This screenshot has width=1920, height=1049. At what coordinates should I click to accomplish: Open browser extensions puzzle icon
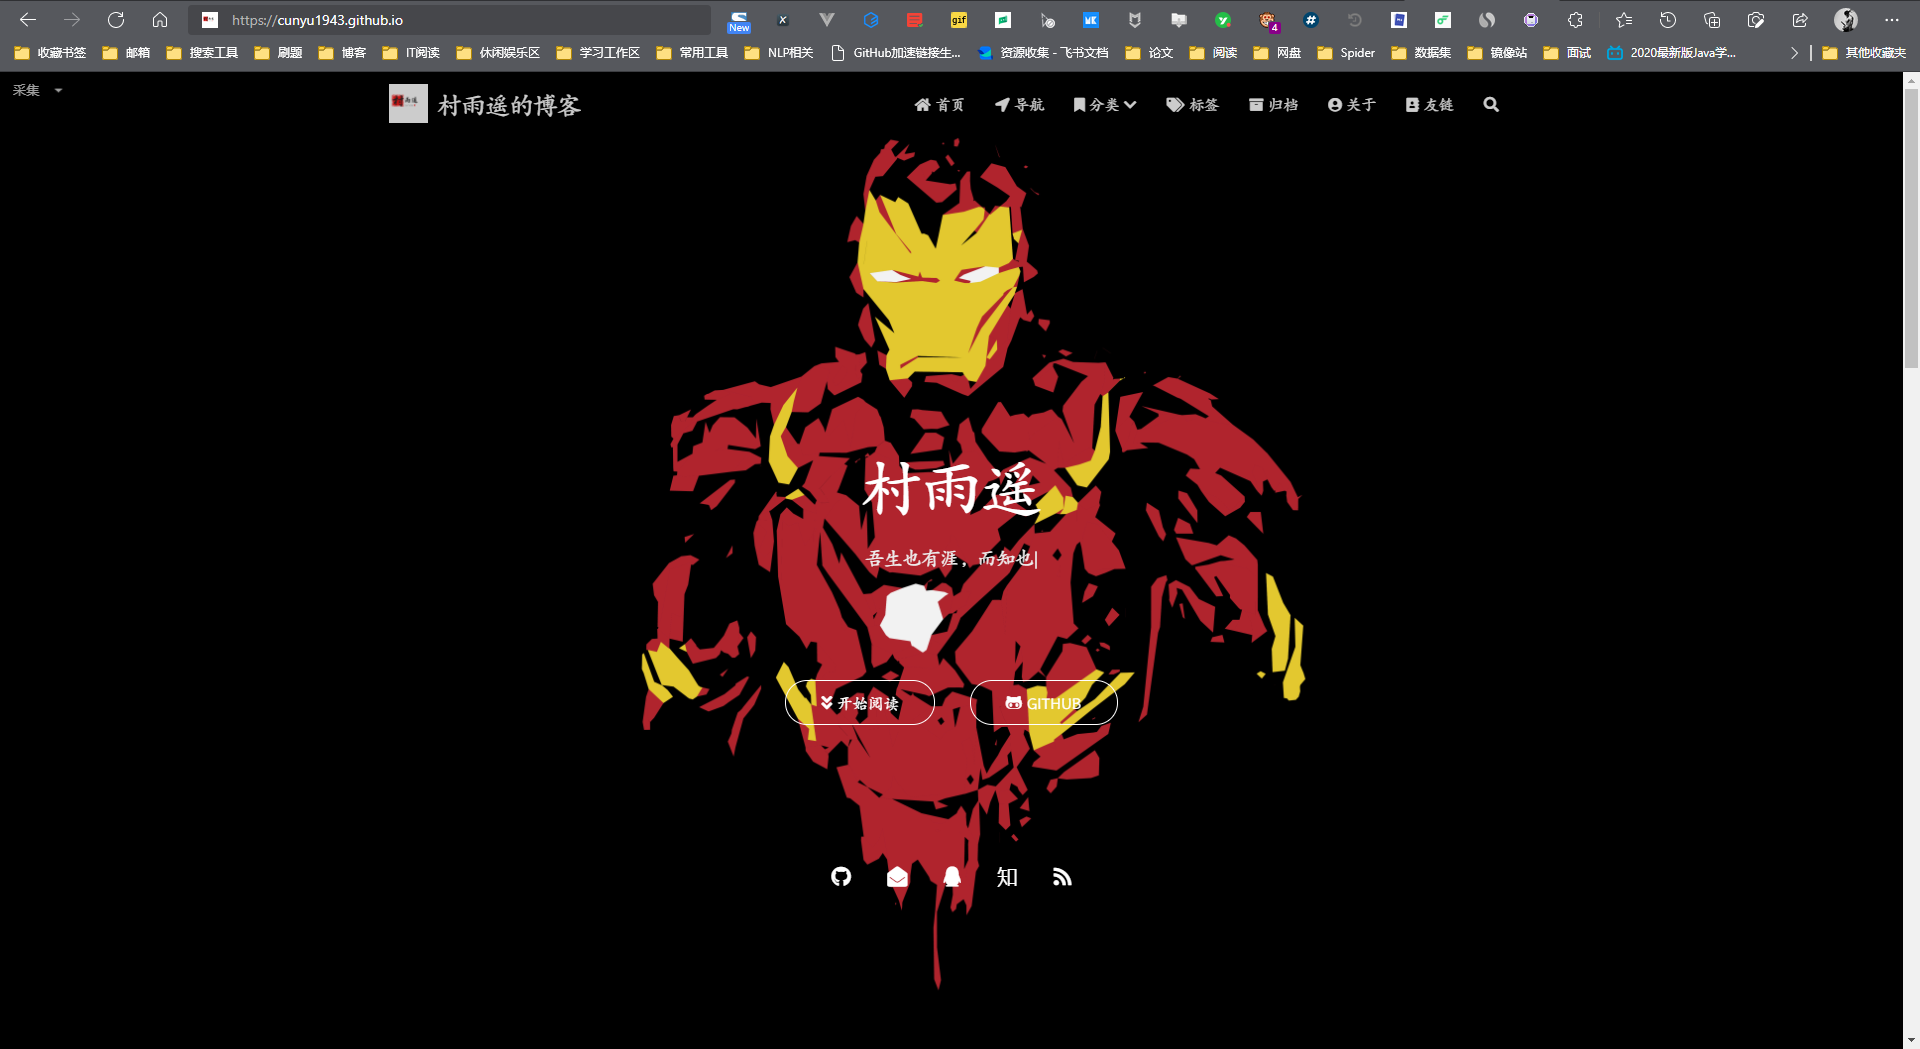coord(1575,20)
